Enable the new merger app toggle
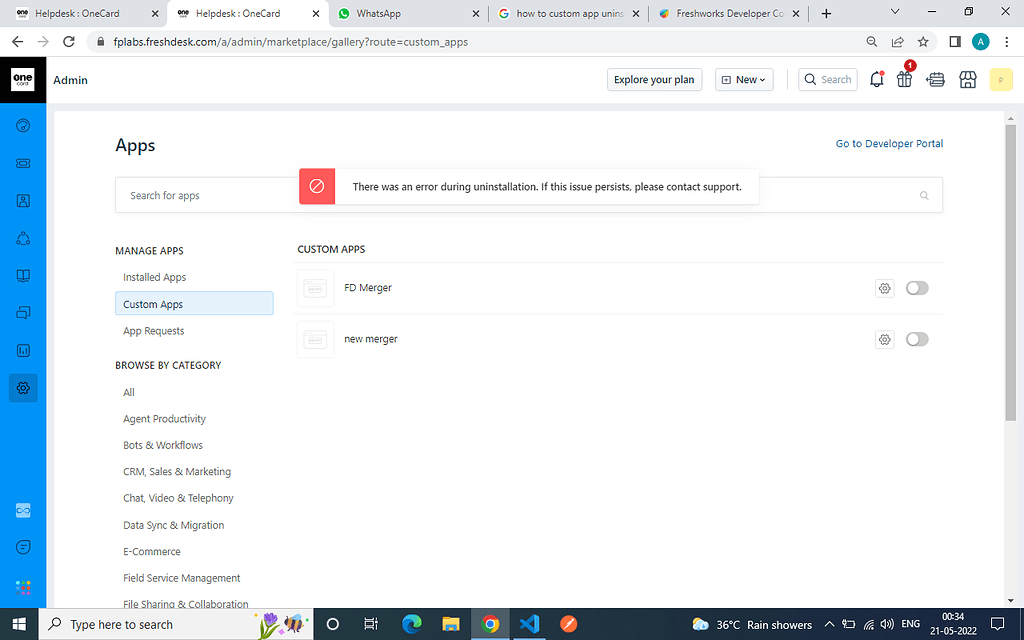 917,338
